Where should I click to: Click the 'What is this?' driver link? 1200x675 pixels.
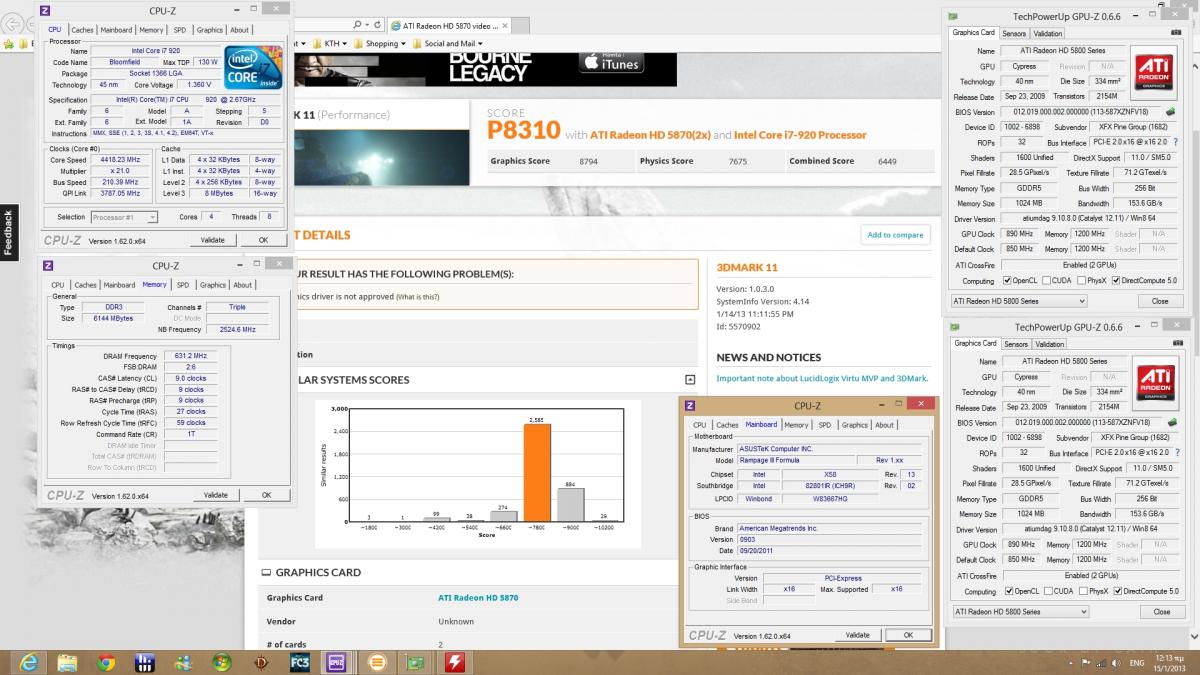[417, 296]
